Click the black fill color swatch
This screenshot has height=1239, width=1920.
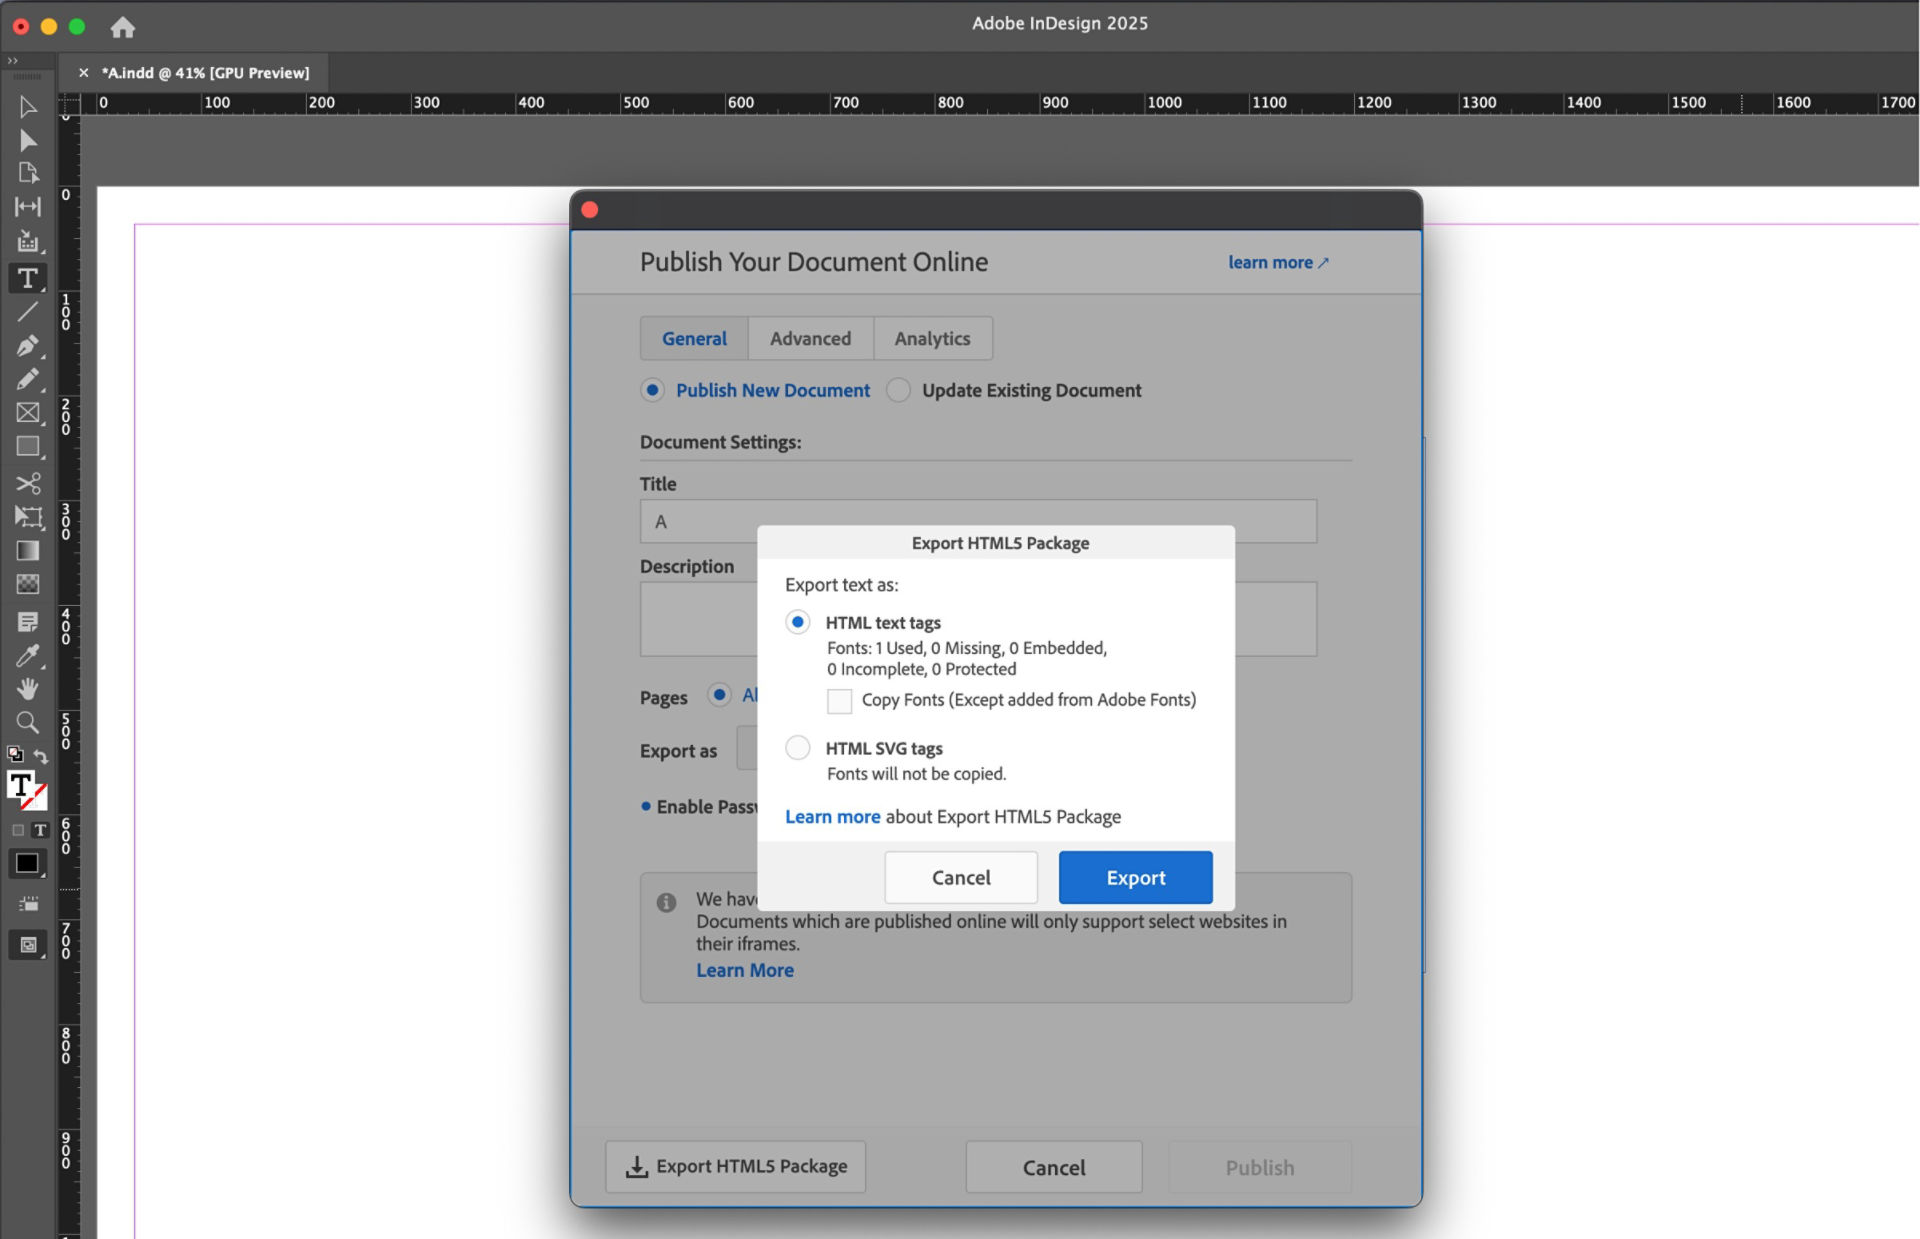[x=27, y=864]
